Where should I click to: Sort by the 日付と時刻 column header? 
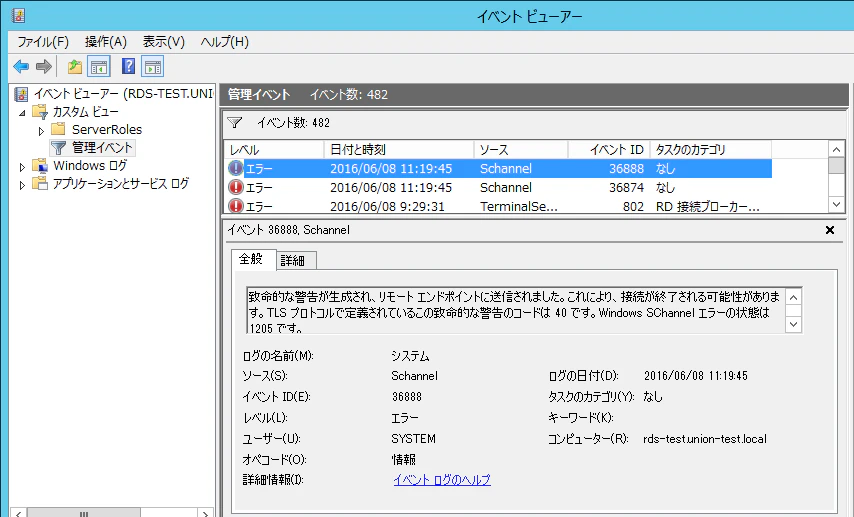399,149
